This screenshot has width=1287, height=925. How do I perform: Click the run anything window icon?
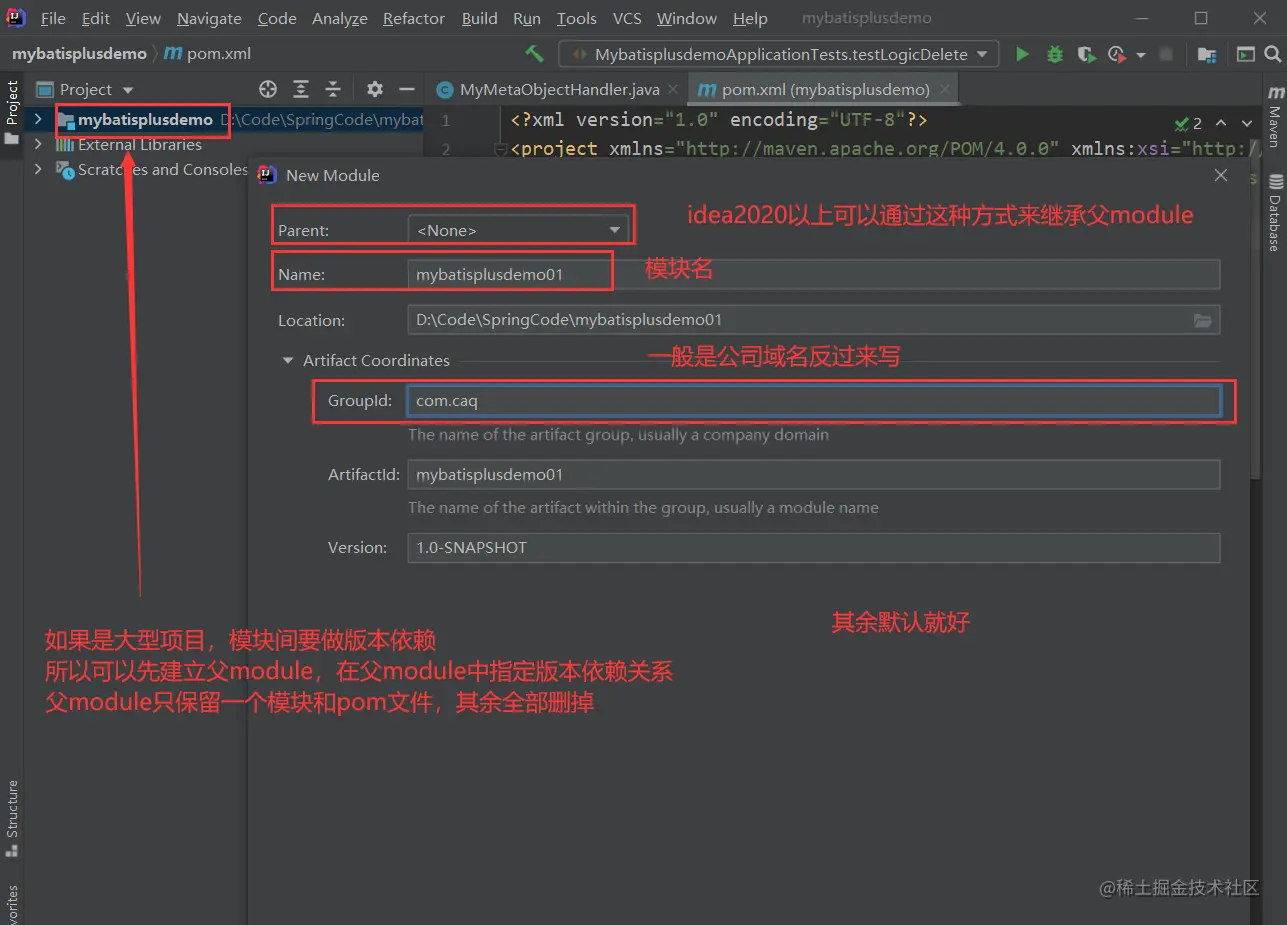(x=1245, y=54)
